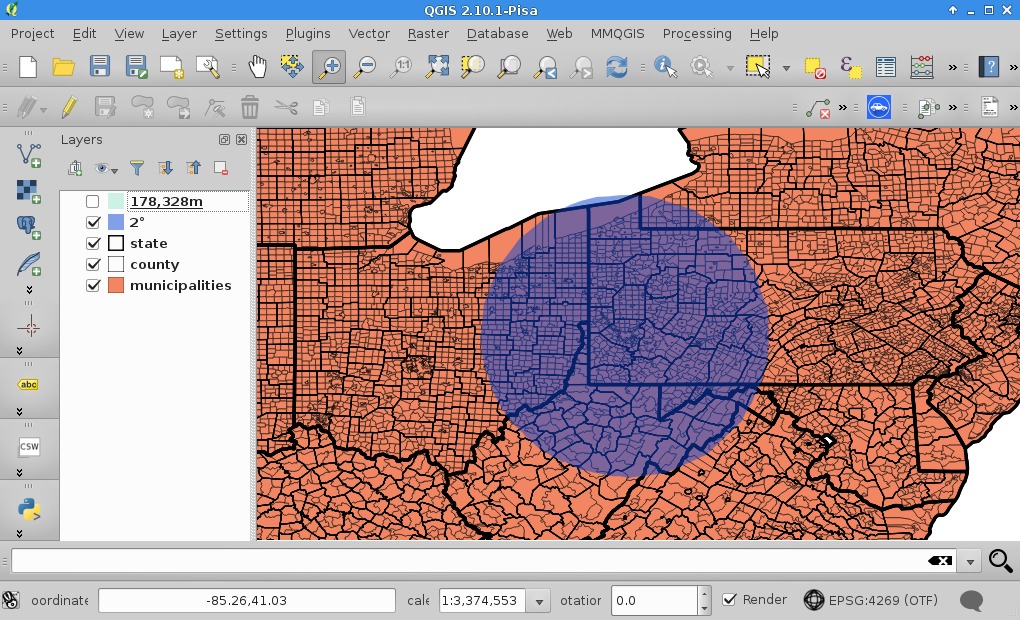Click the Zoom Out magnifier tool
Viewport: 1020px width, 620px height.
365,67
